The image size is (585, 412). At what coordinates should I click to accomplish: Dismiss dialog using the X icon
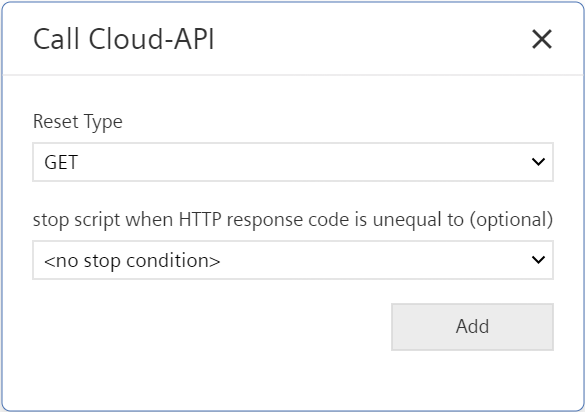[x=542, y=39]
